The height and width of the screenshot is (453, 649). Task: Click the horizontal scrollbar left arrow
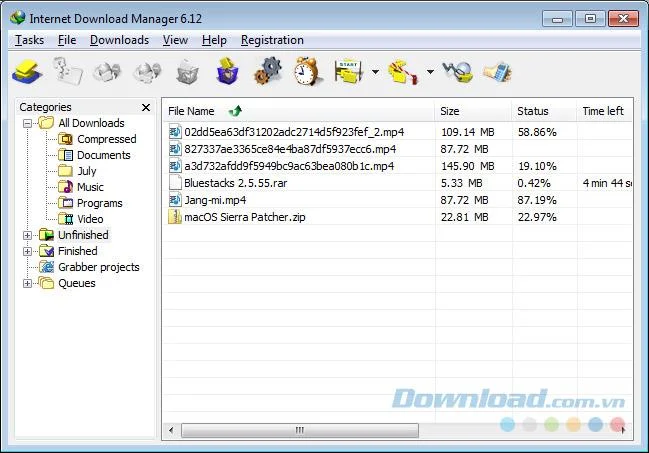click(171, 430)
